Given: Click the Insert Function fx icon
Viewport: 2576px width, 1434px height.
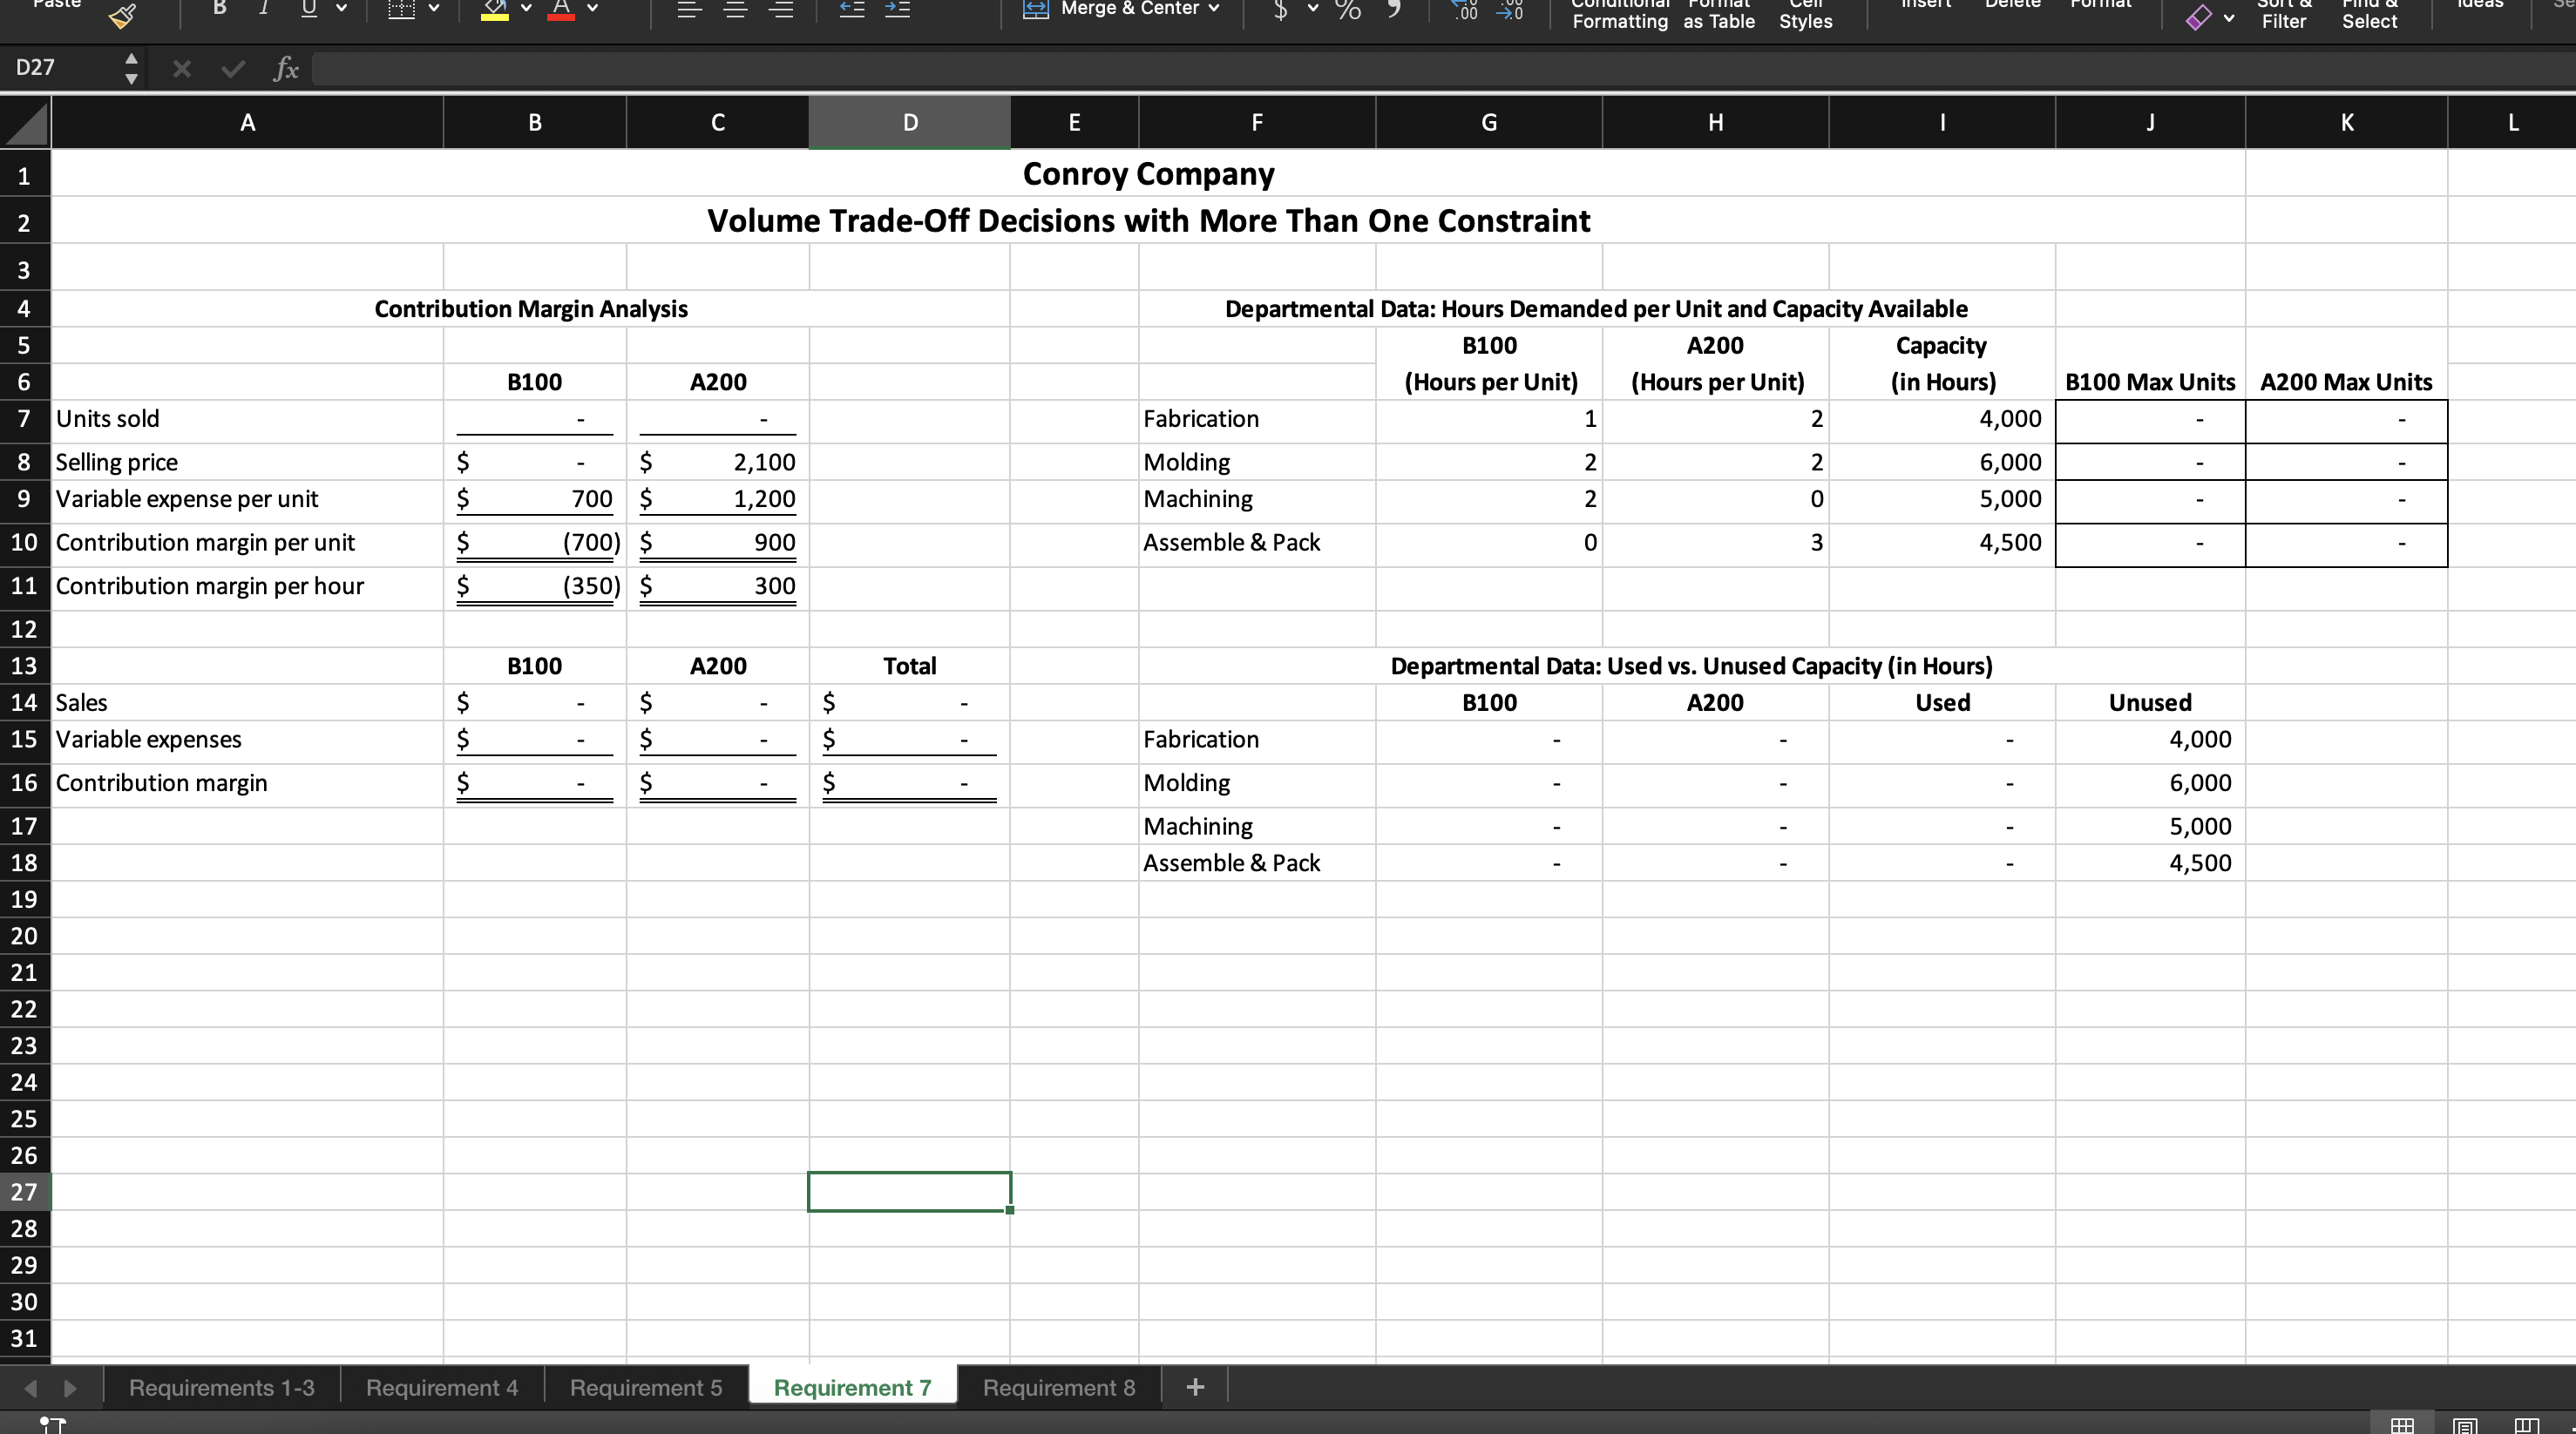Looking at the screenshot, I should tap(286, 68).
